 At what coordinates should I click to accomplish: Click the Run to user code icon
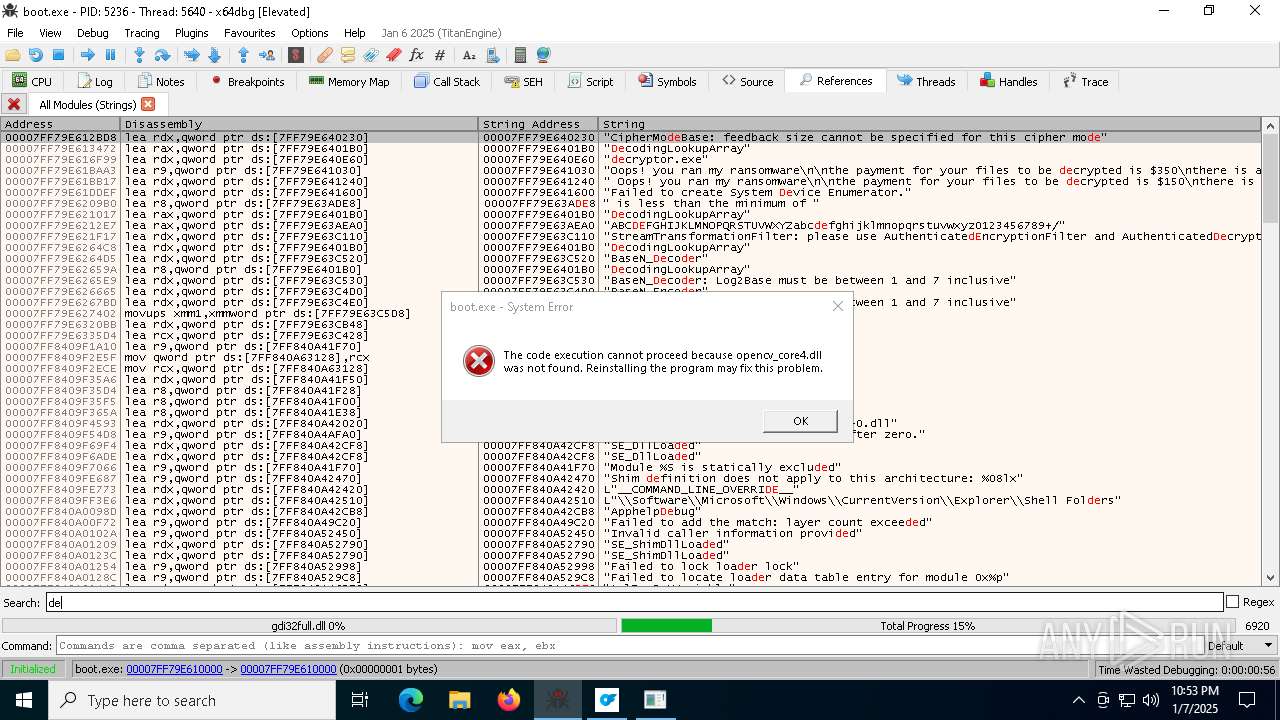[266, 55]
